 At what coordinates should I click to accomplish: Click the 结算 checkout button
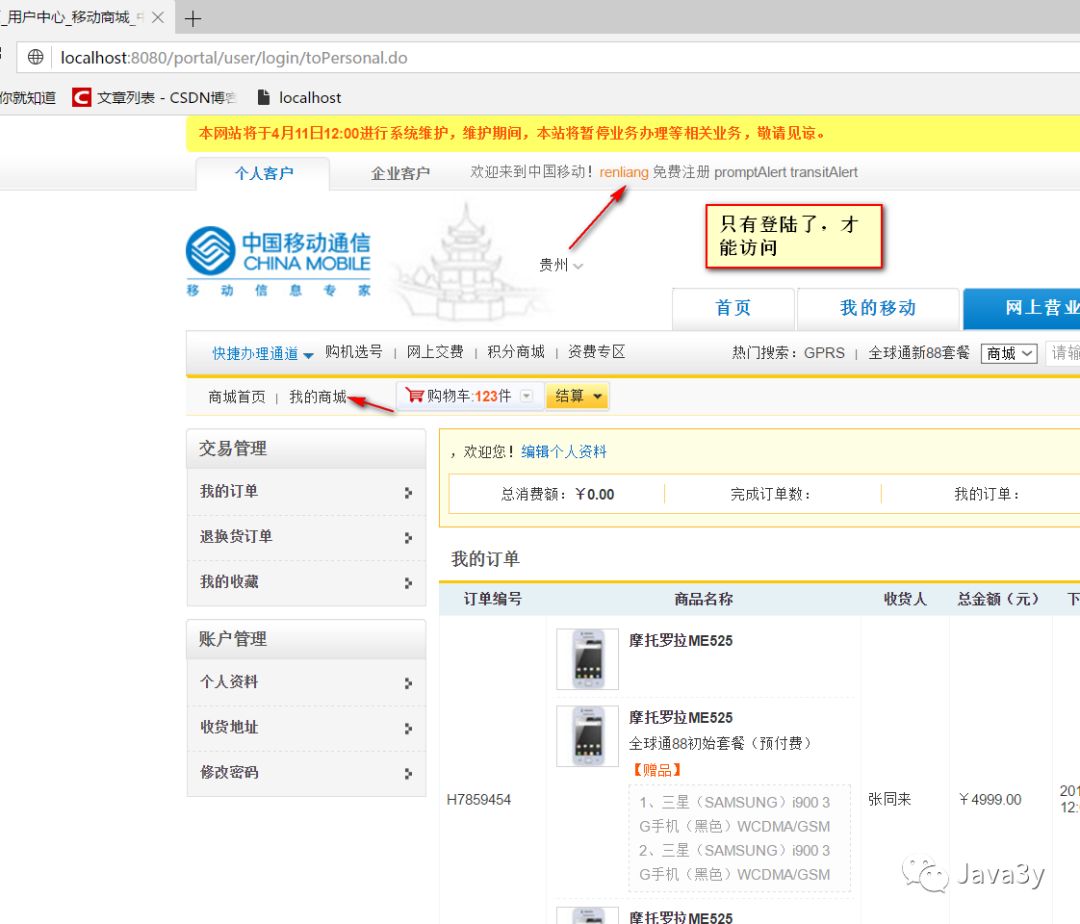[x=577, y=396]
